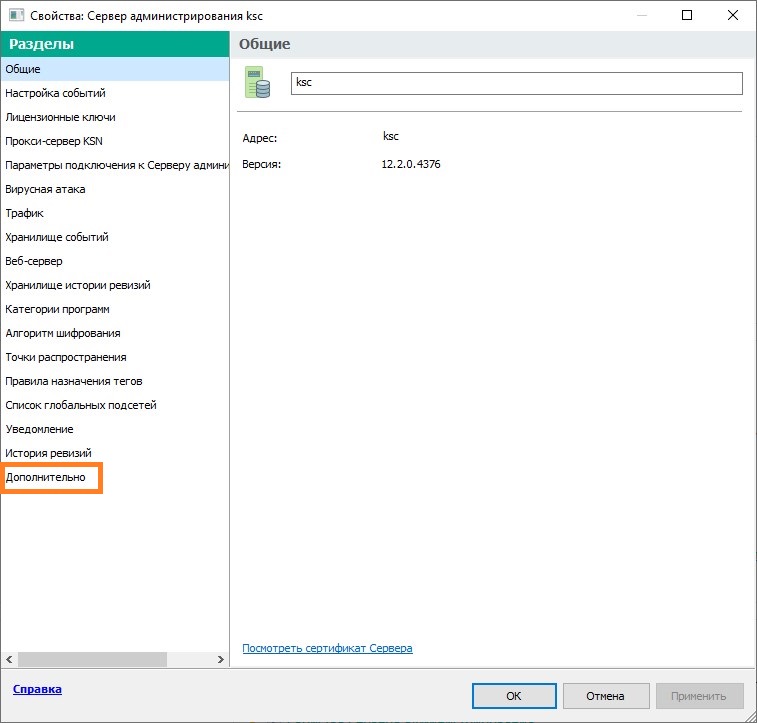Click the window icon in title bar

pos(15,16)
